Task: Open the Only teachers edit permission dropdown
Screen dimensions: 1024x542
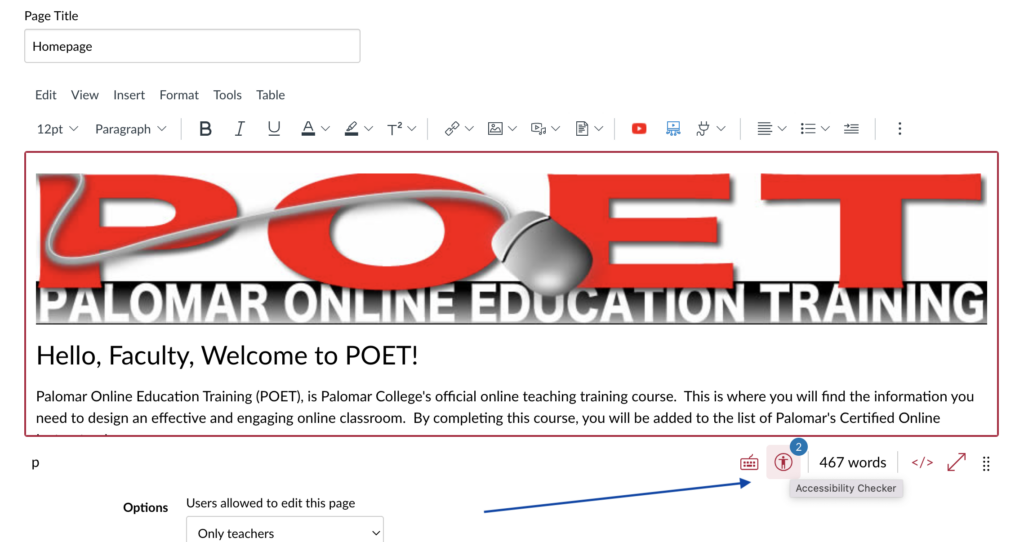Action: pyautogui.click(x=285, y=530)
